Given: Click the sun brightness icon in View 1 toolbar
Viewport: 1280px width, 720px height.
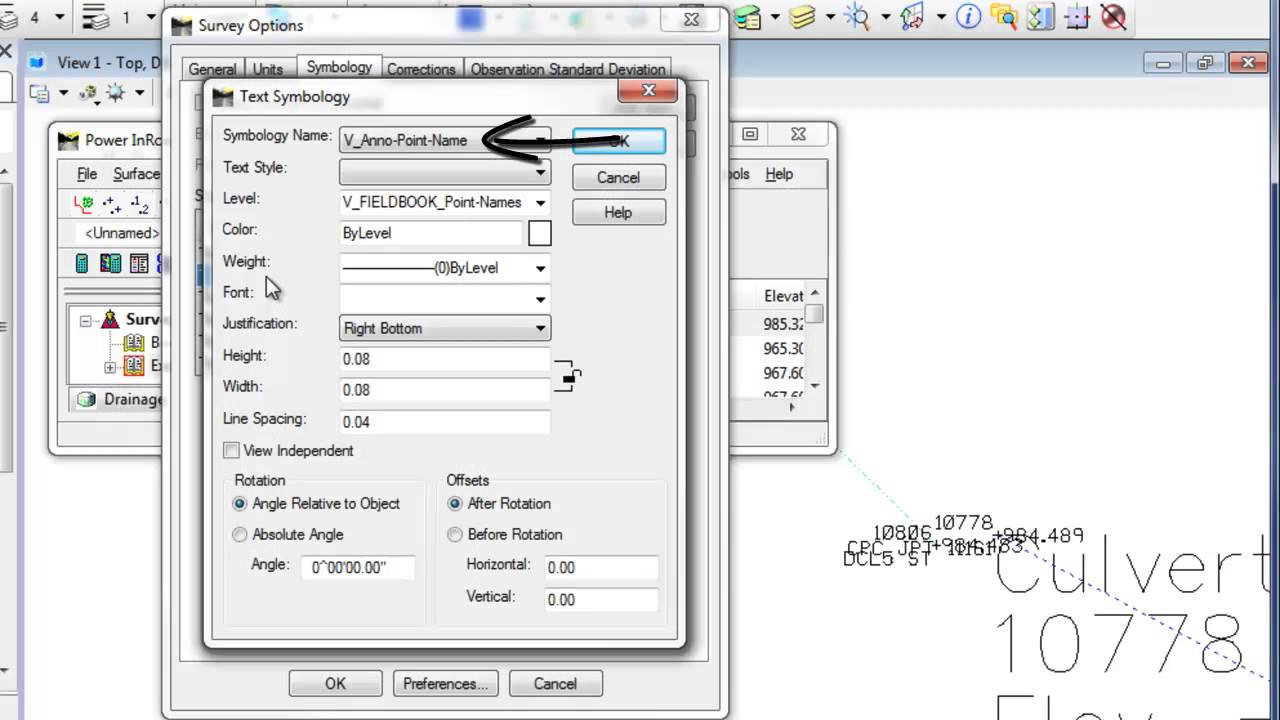Looking at the screenshot, I should point(115,93).
